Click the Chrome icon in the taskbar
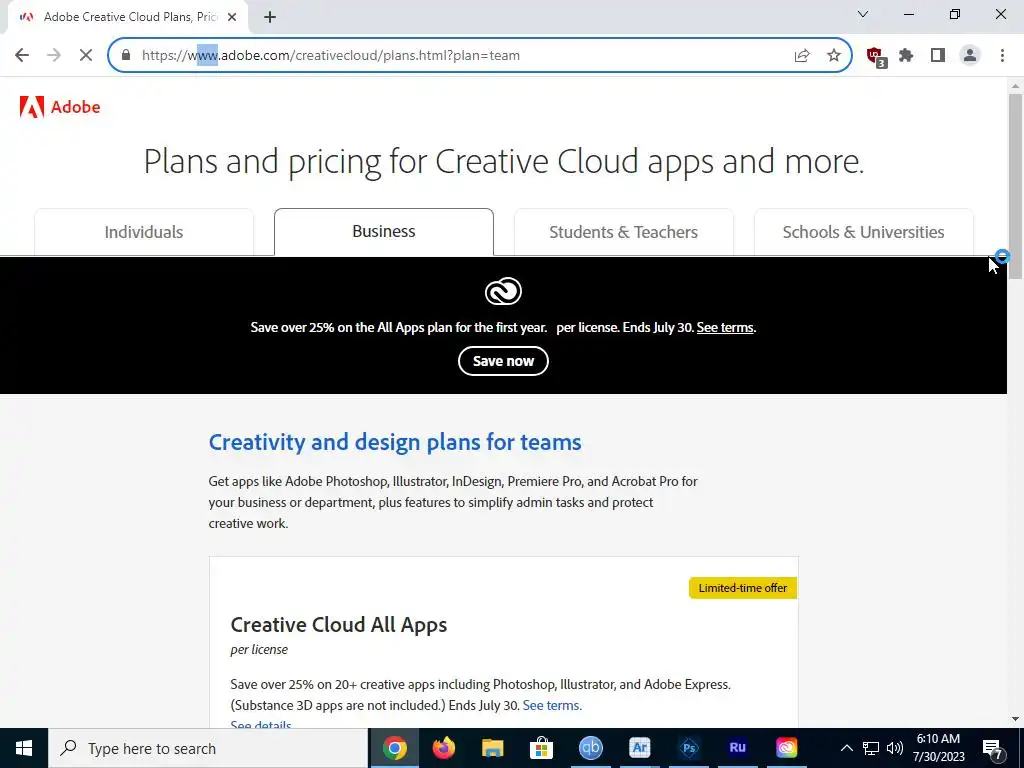The height and width of the screenshot is (768, 1024). (394, 748)
